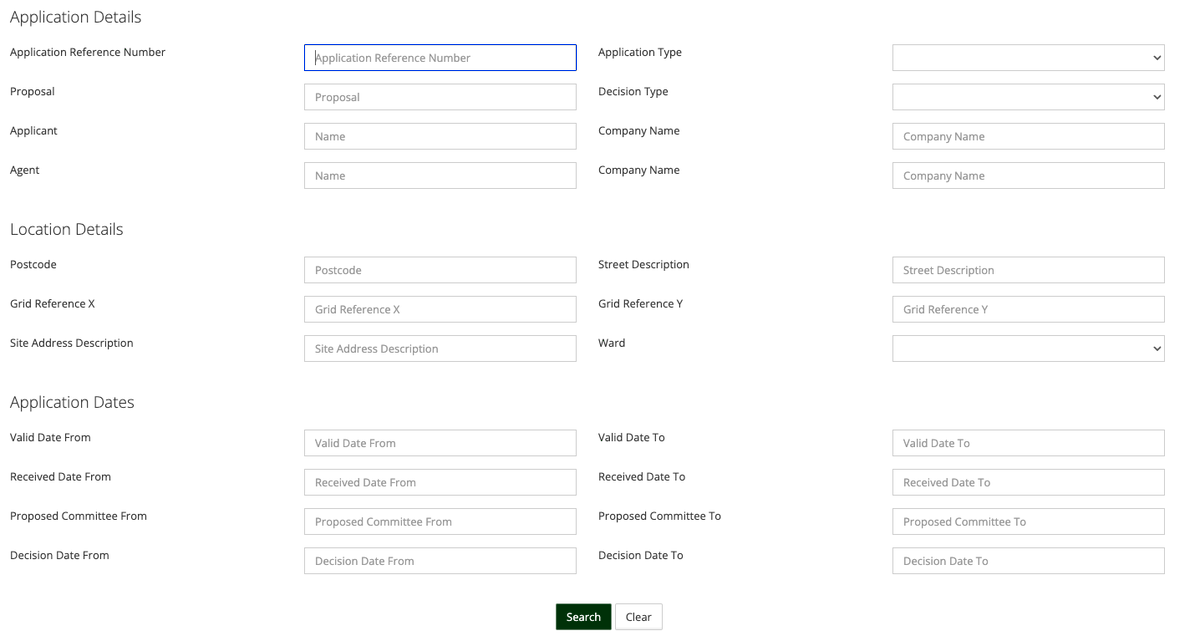Focus the Street Description field
The width and height of the screenshot is (1200, 636).
[1028, 270]
